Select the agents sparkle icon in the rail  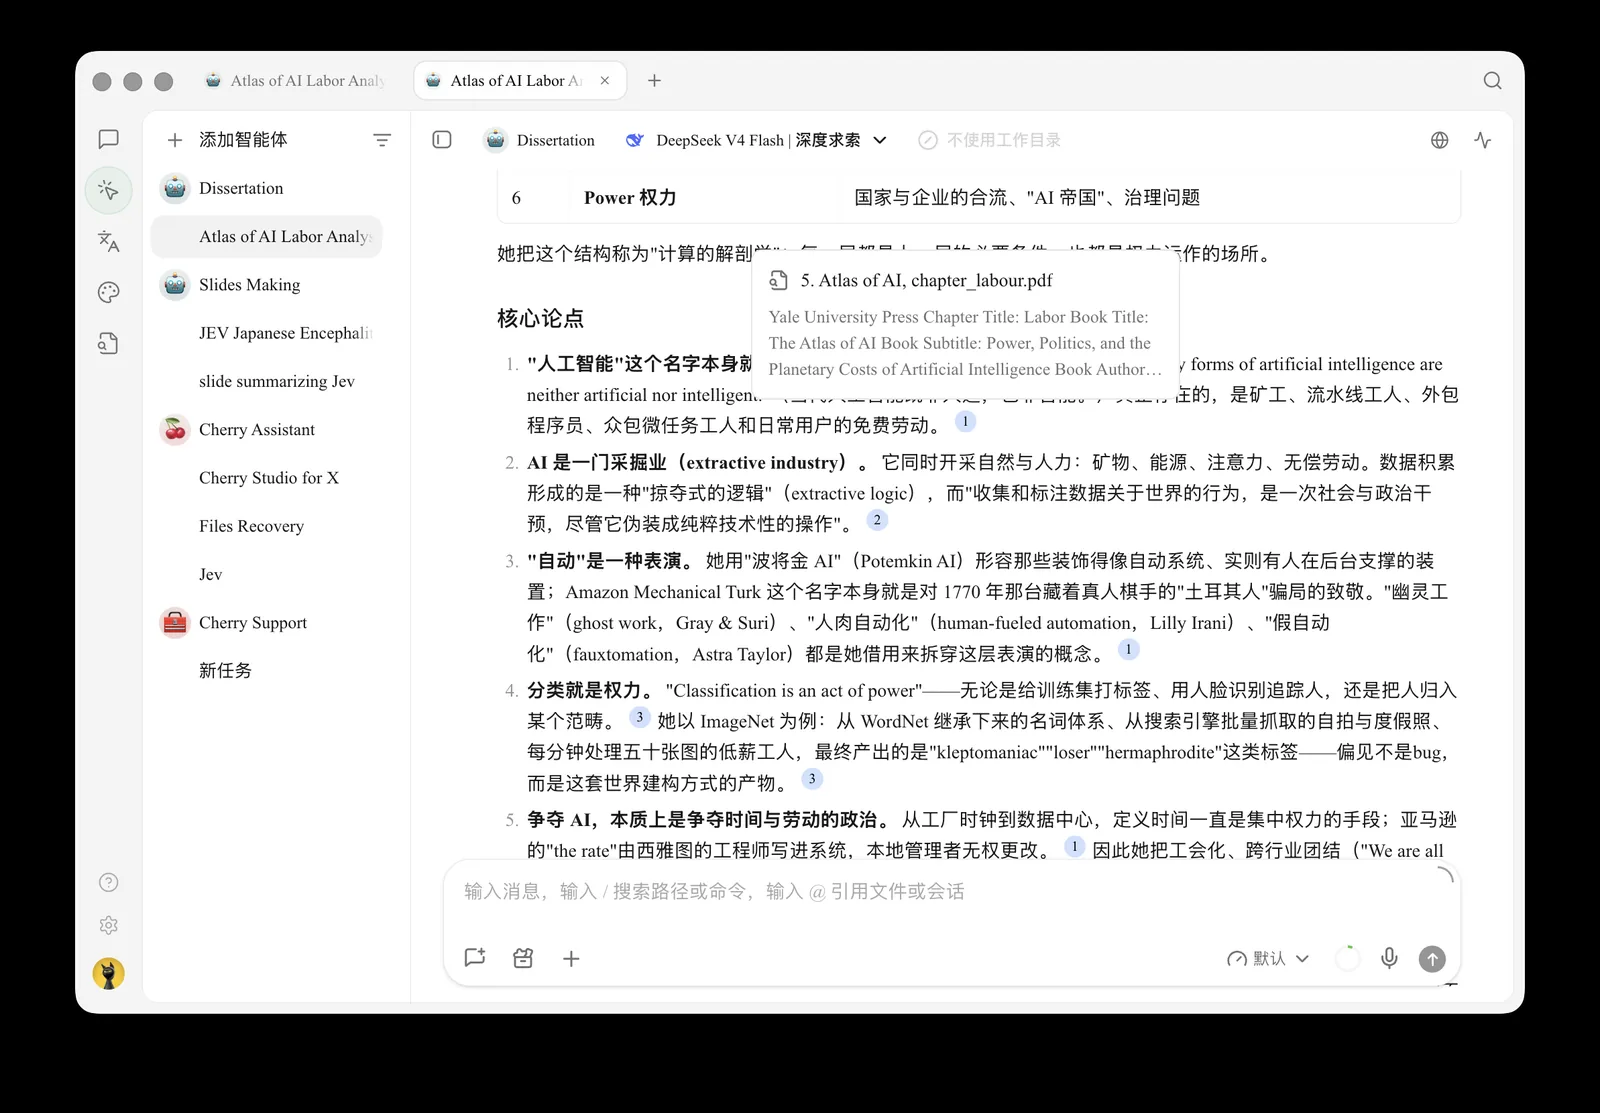point(109,190)
